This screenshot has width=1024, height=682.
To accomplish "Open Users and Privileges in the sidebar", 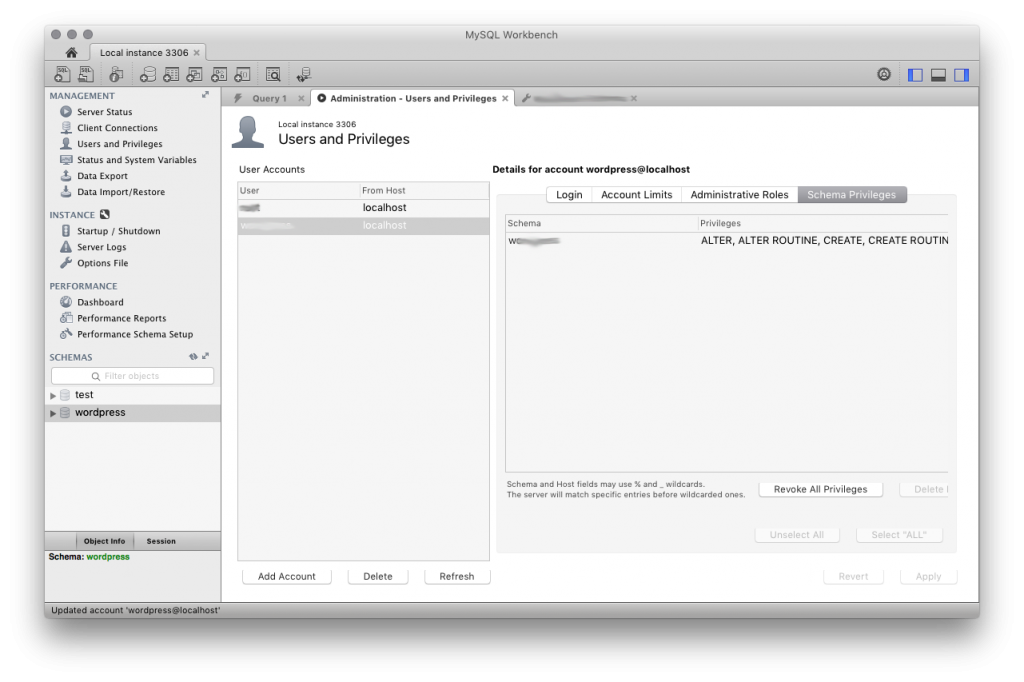I will [120, 144].
